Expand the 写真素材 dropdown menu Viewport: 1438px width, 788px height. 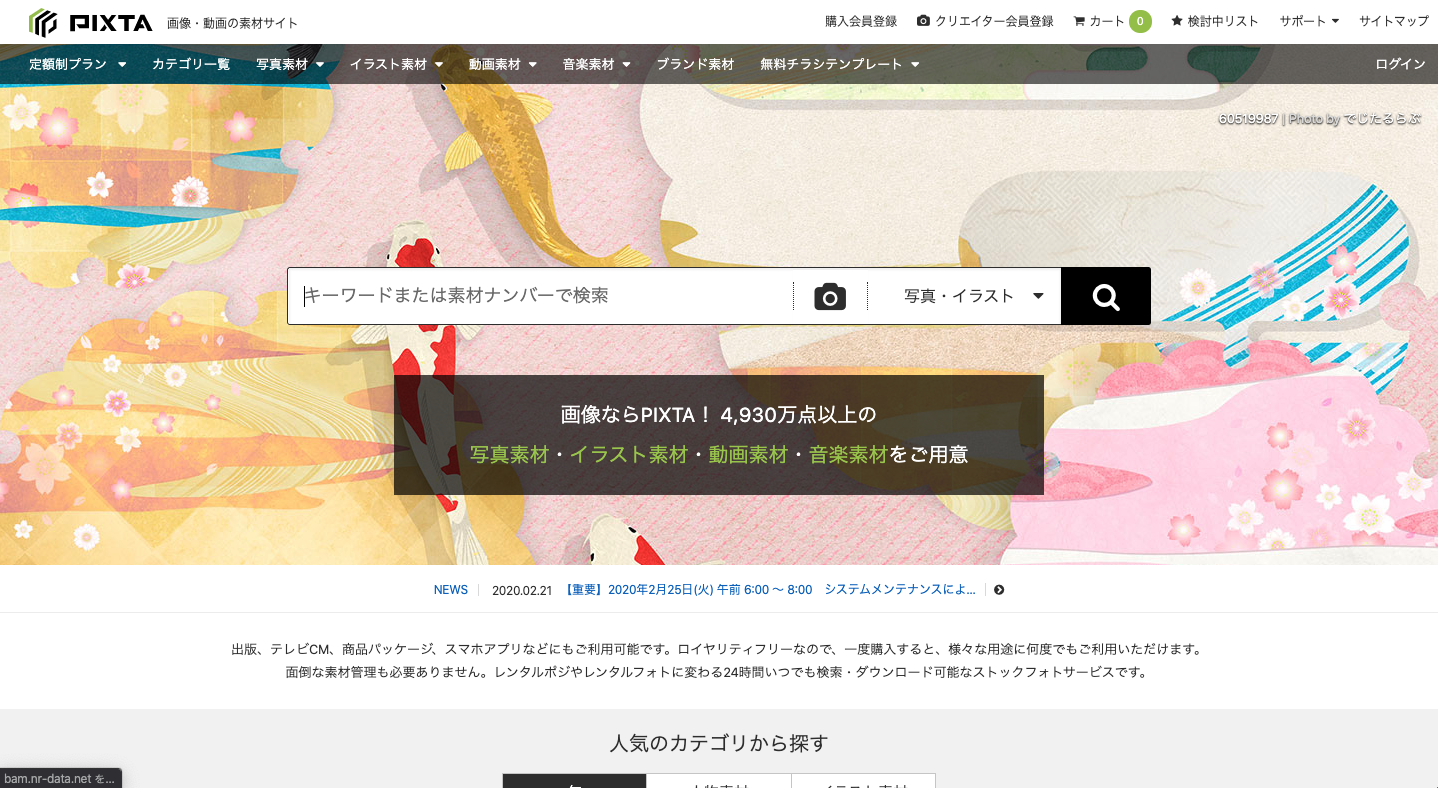290,64
